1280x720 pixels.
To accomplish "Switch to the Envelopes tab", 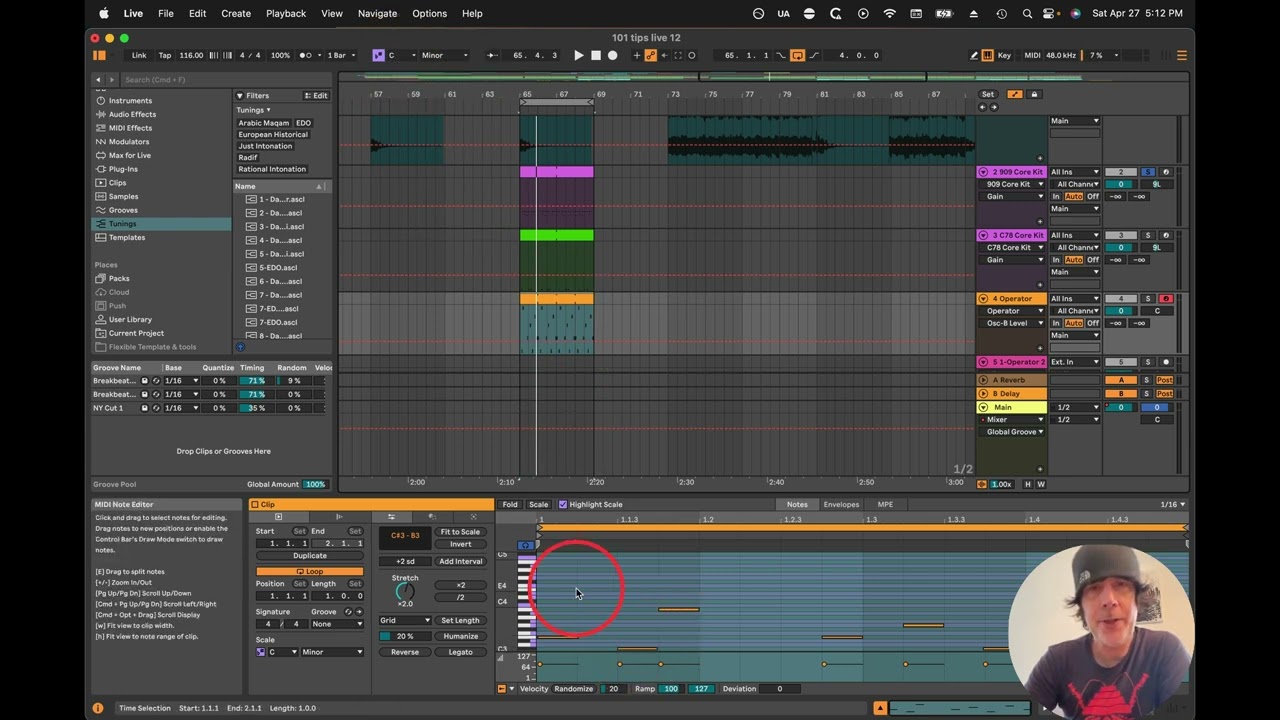I will [x=841, y=505].
